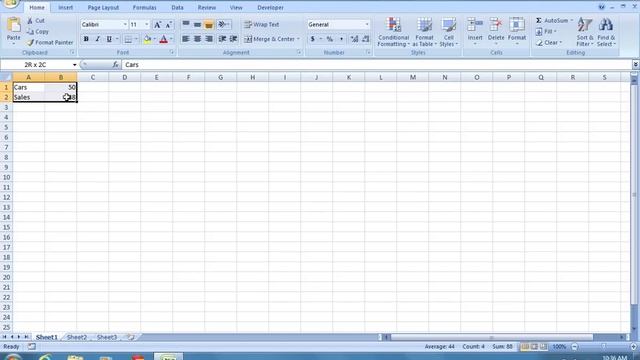Open the font size dropdown
The height and width of the screenshot is (360, 640).
[147, 24]
